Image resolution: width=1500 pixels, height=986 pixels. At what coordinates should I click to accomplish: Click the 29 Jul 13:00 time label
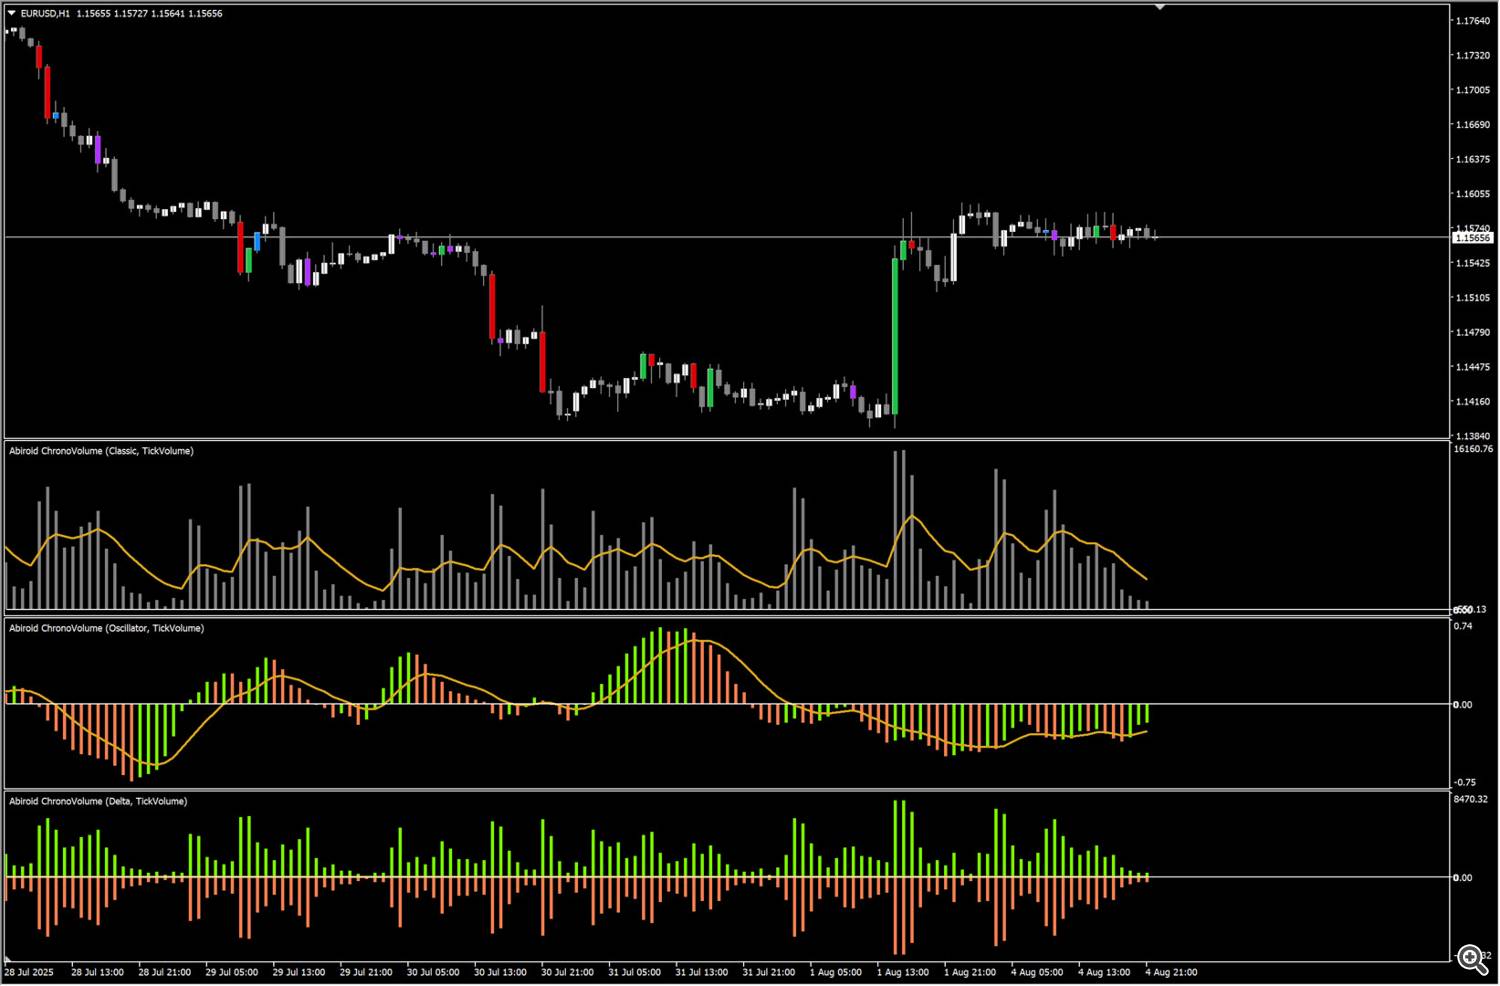299,972
